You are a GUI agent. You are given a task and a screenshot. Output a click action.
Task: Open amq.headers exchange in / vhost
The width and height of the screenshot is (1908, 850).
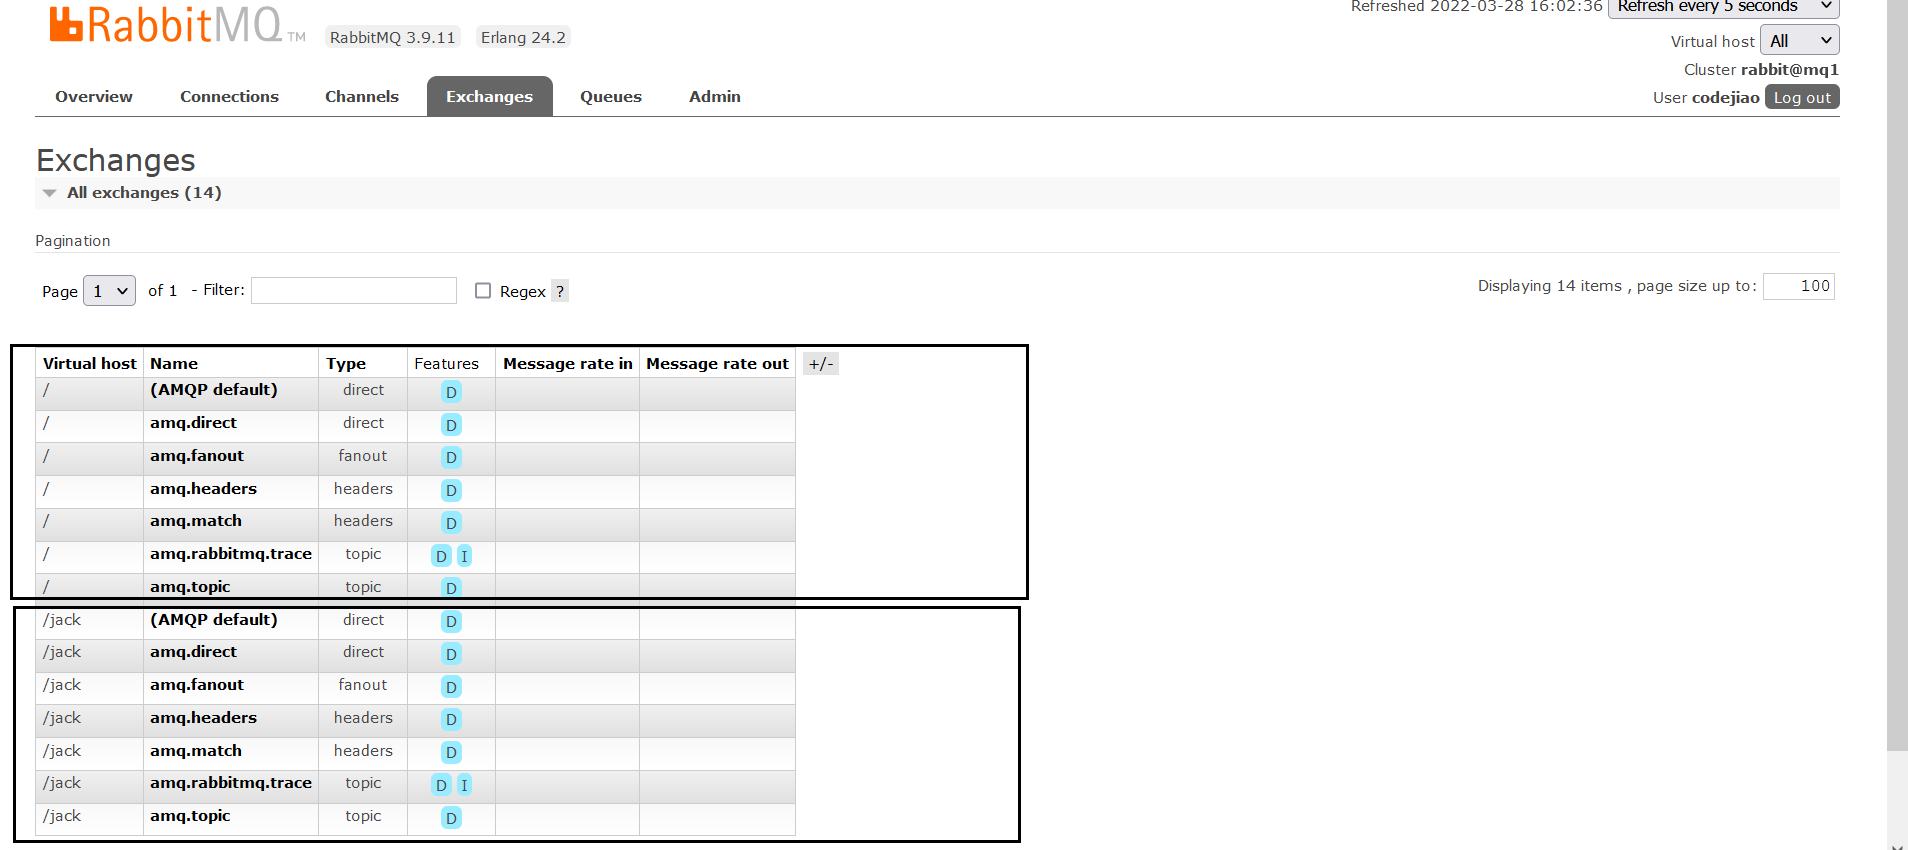(203, 489)
